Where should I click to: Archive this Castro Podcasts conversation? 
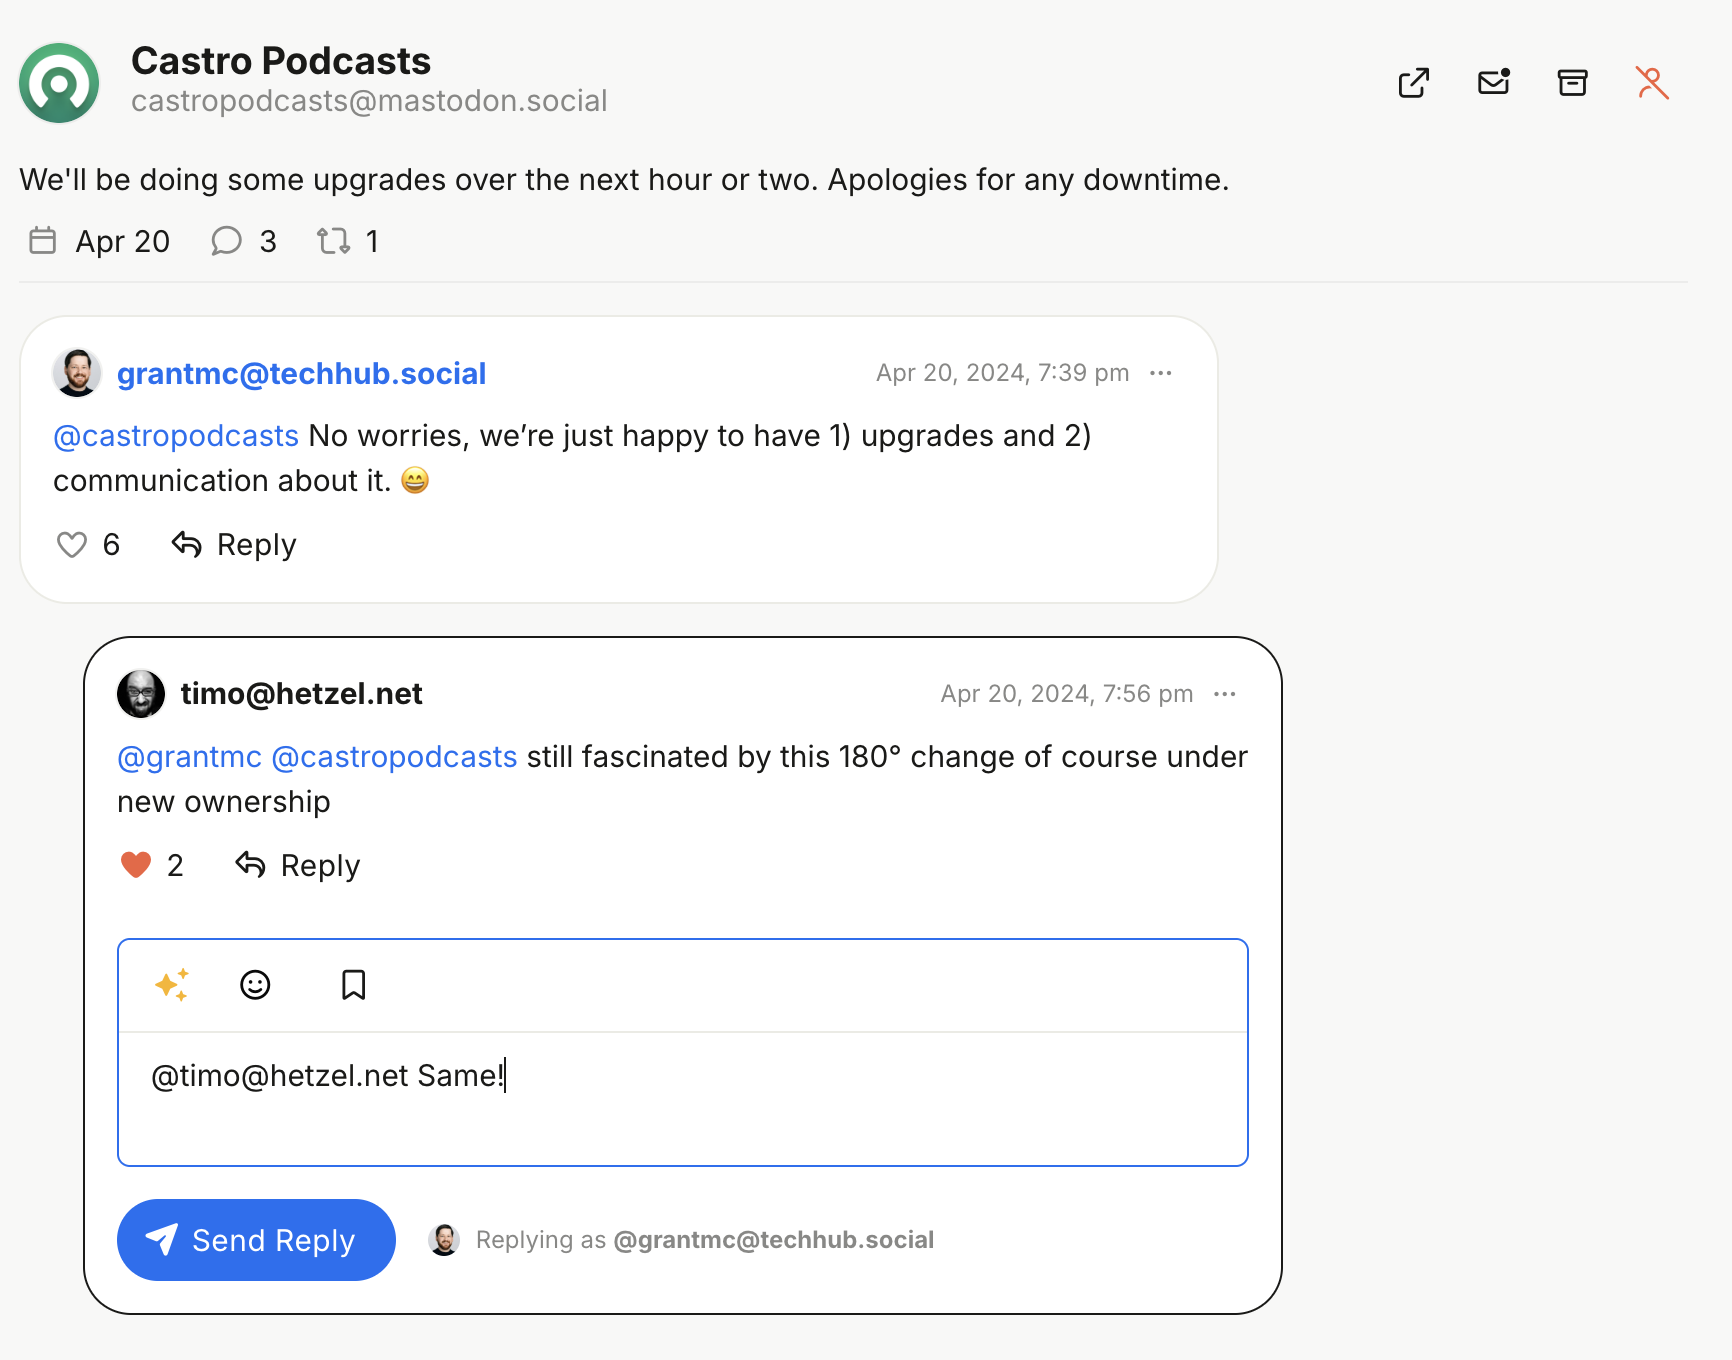[1572, 83]
